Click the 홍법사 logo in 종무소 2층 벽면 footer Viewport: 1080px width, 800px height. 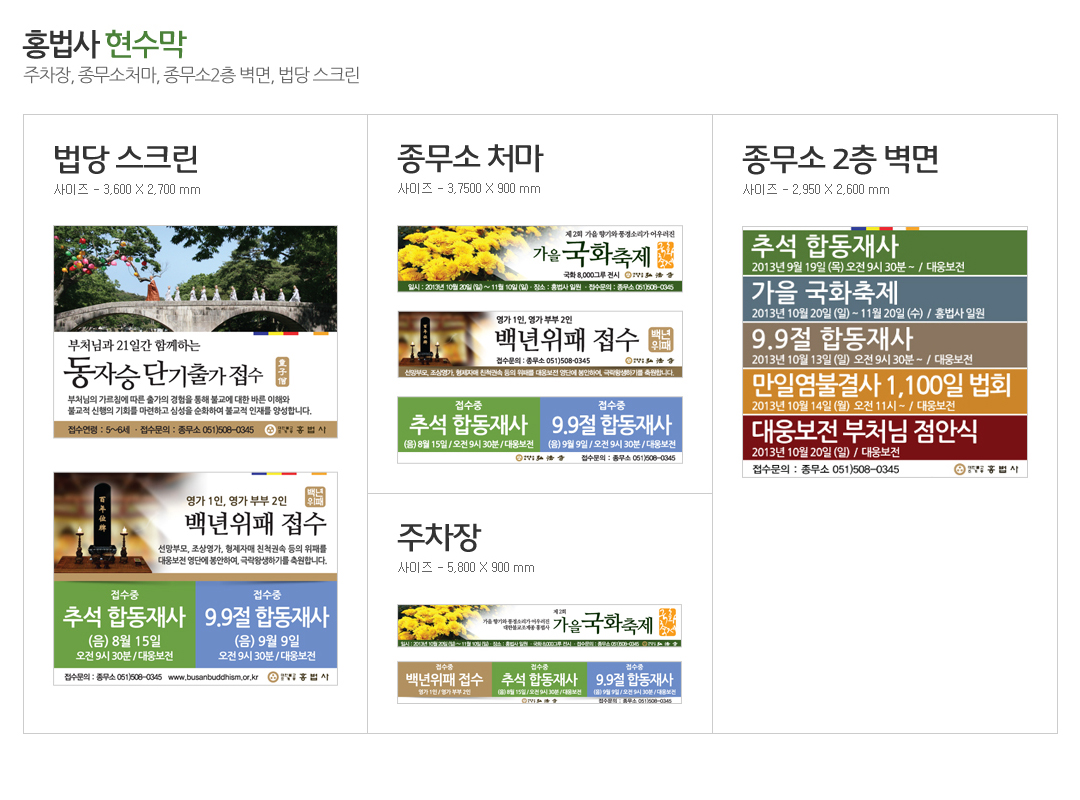click(x=986, y=469)
